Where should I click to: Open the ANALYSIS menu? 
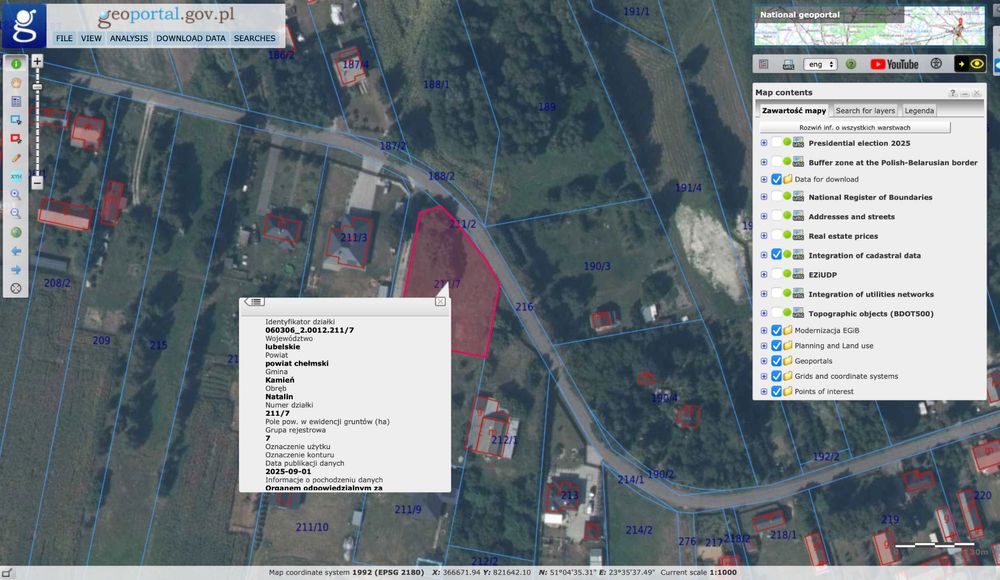pos(128,38)
